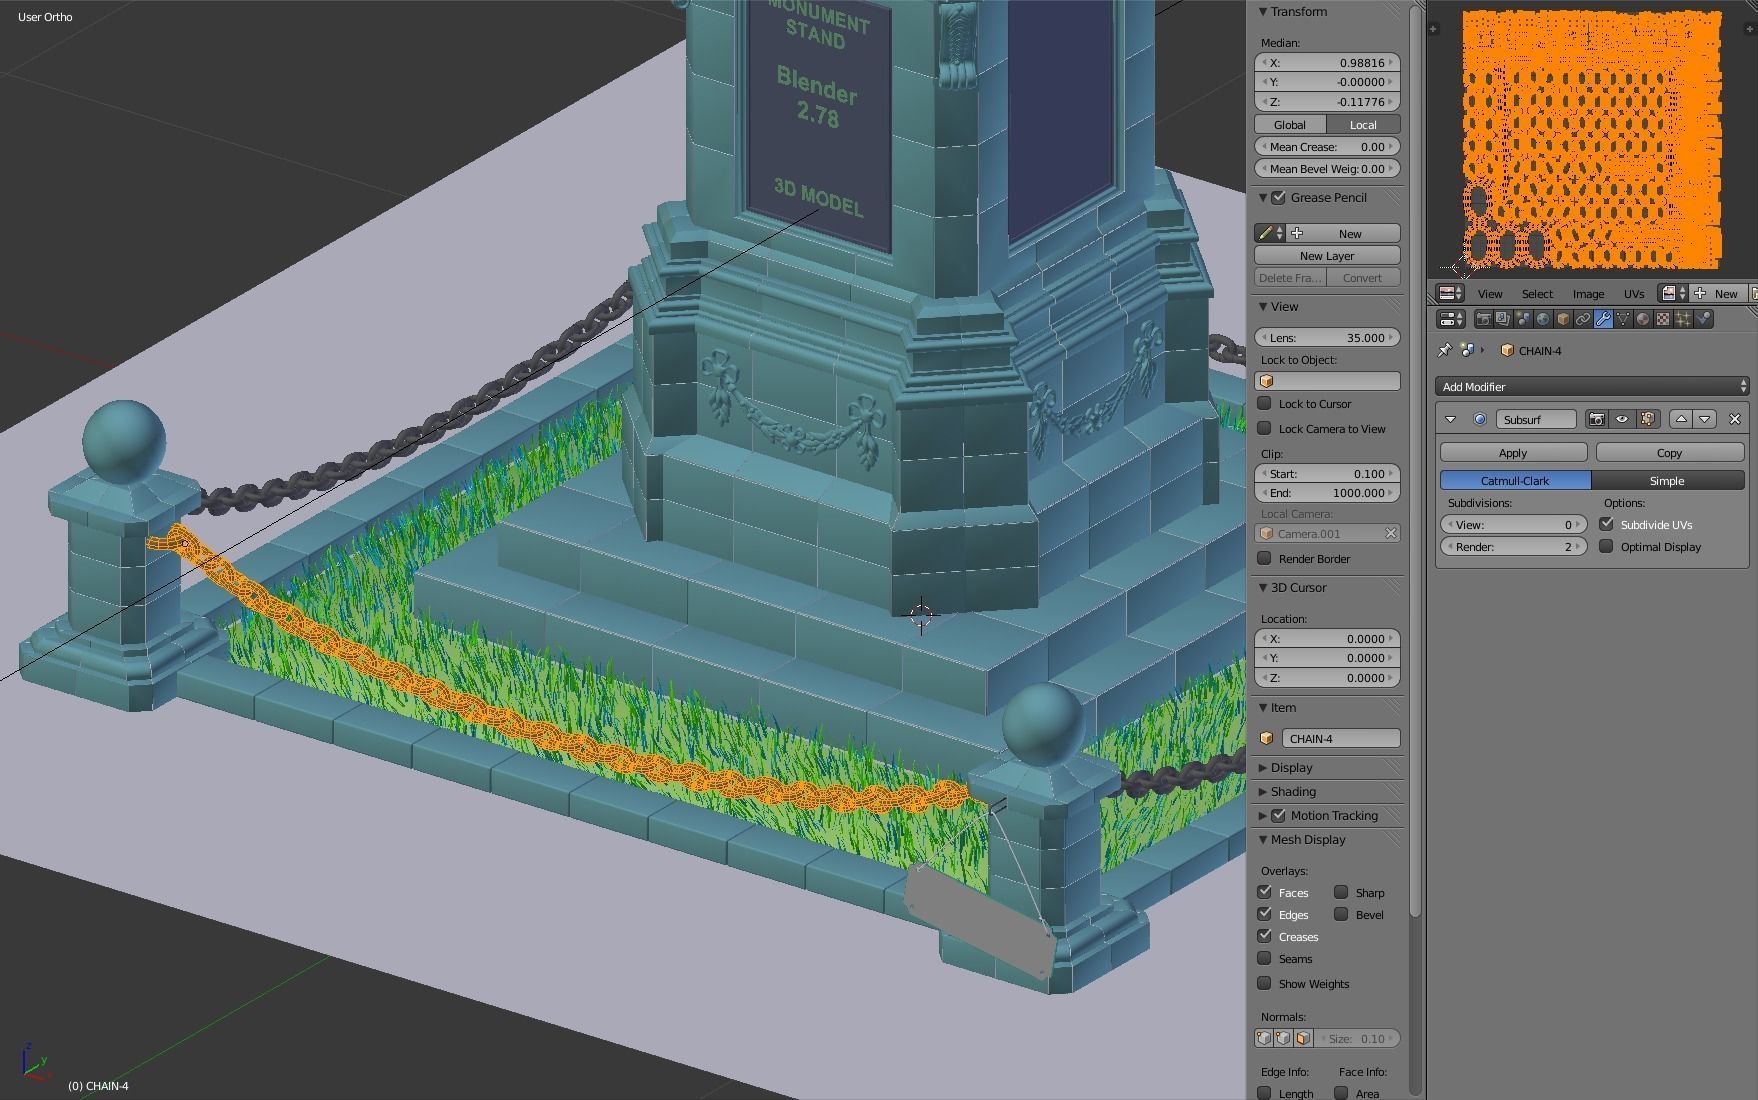
Task: Click the cube icon in Lock to Object field
Action: (x=1267, y=381)
